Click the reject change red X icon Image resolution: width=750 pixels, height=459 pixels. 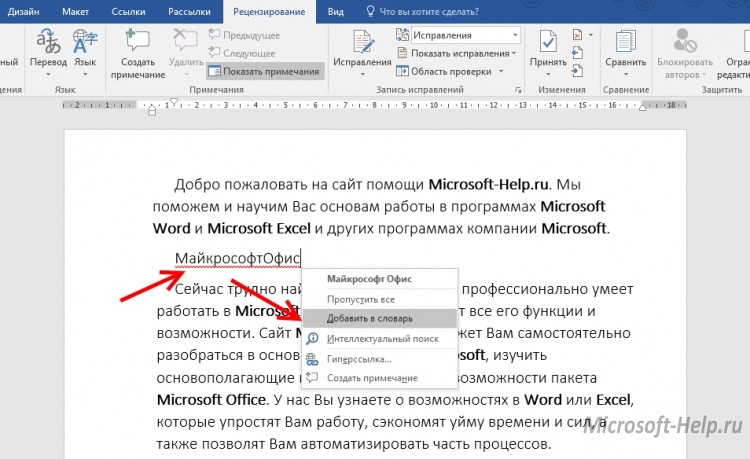point(577,35)
